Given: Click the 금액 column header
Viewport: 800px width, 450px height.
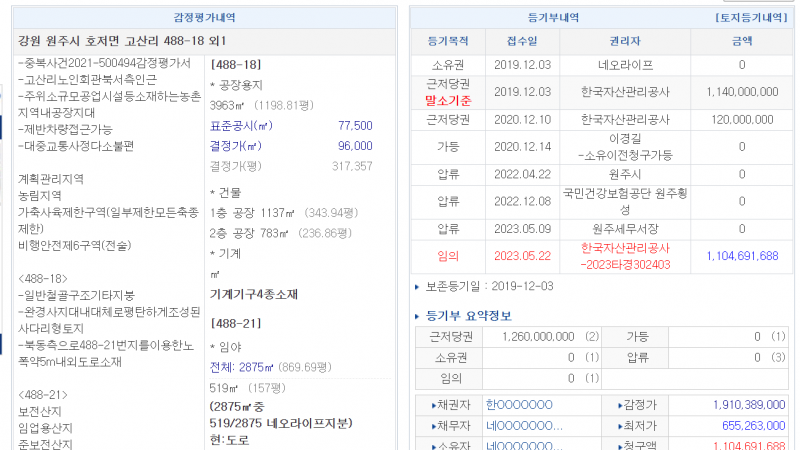Looking at the screenshot, I should (741, 42).
